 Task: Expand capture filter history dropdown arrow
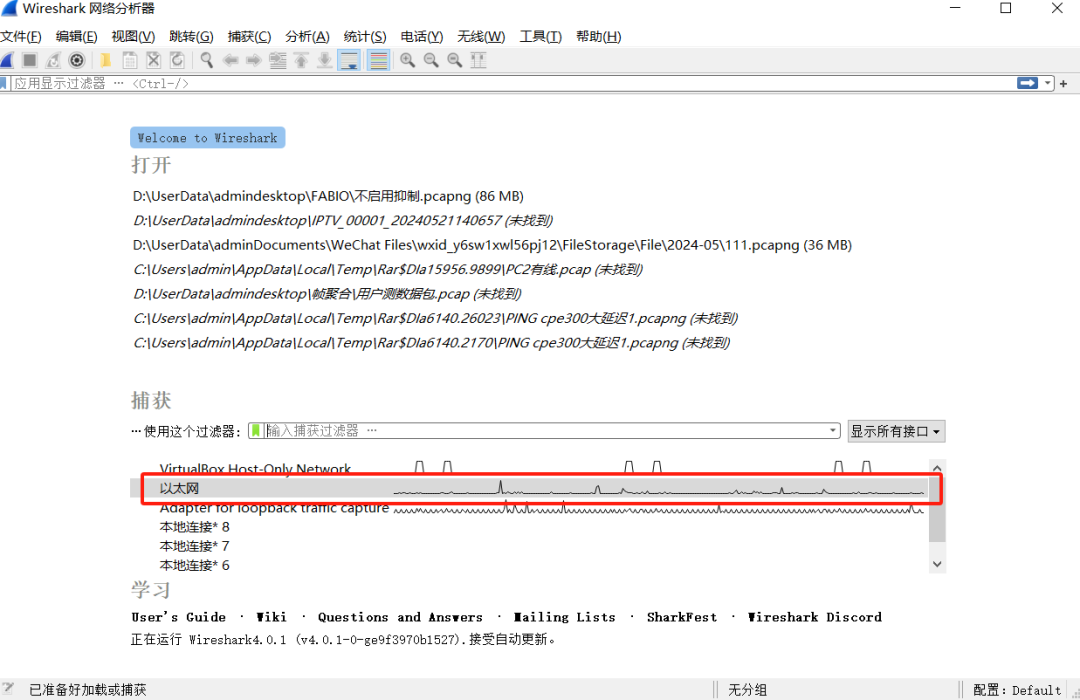pyautogui.click(x=833, y=431)
